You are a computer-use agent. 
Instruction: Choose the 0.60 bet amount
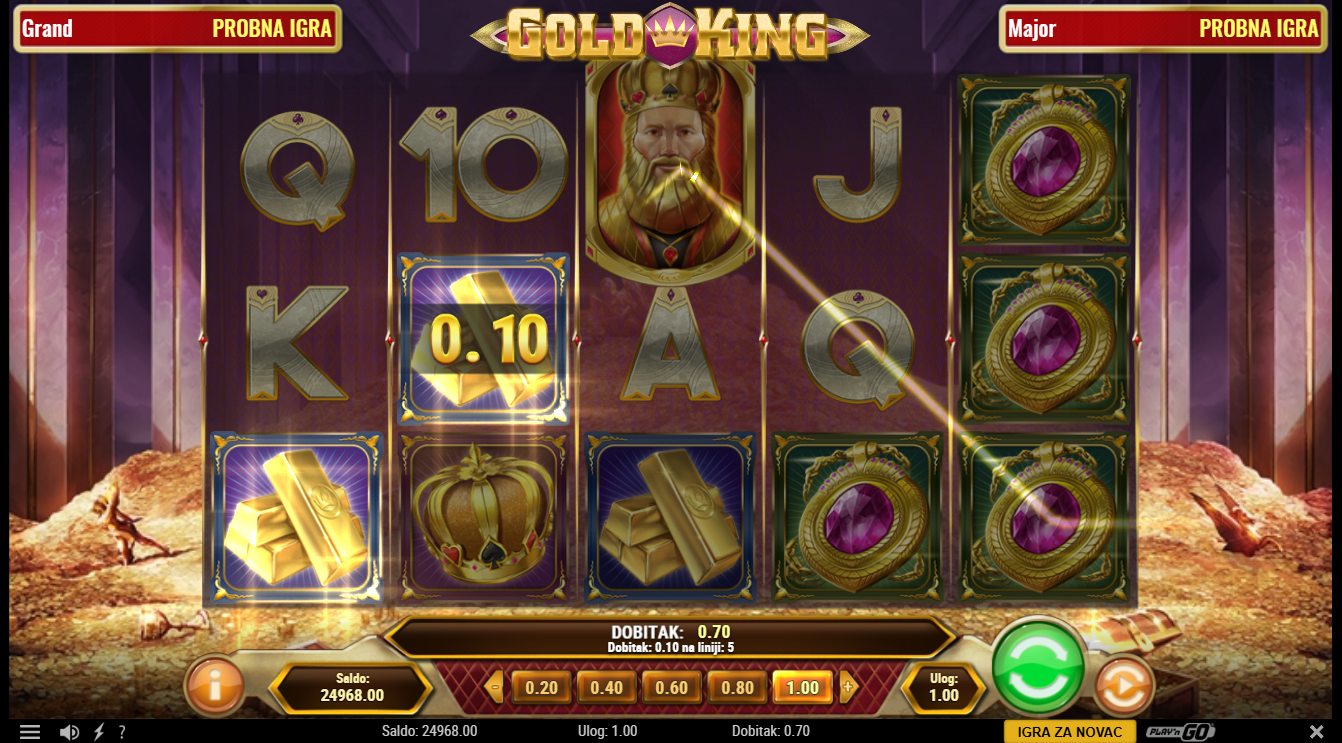pos(671,688)
